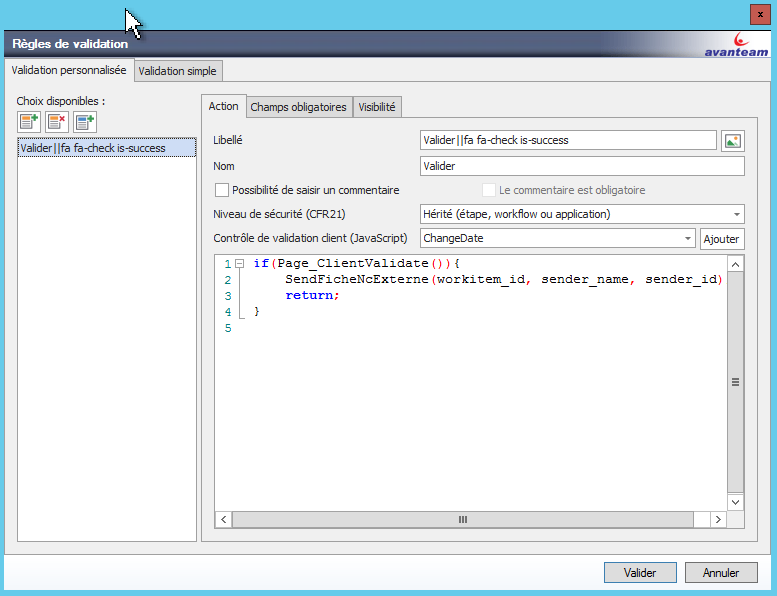Switch to the Validation simple tab

click(x=178, y=71)
